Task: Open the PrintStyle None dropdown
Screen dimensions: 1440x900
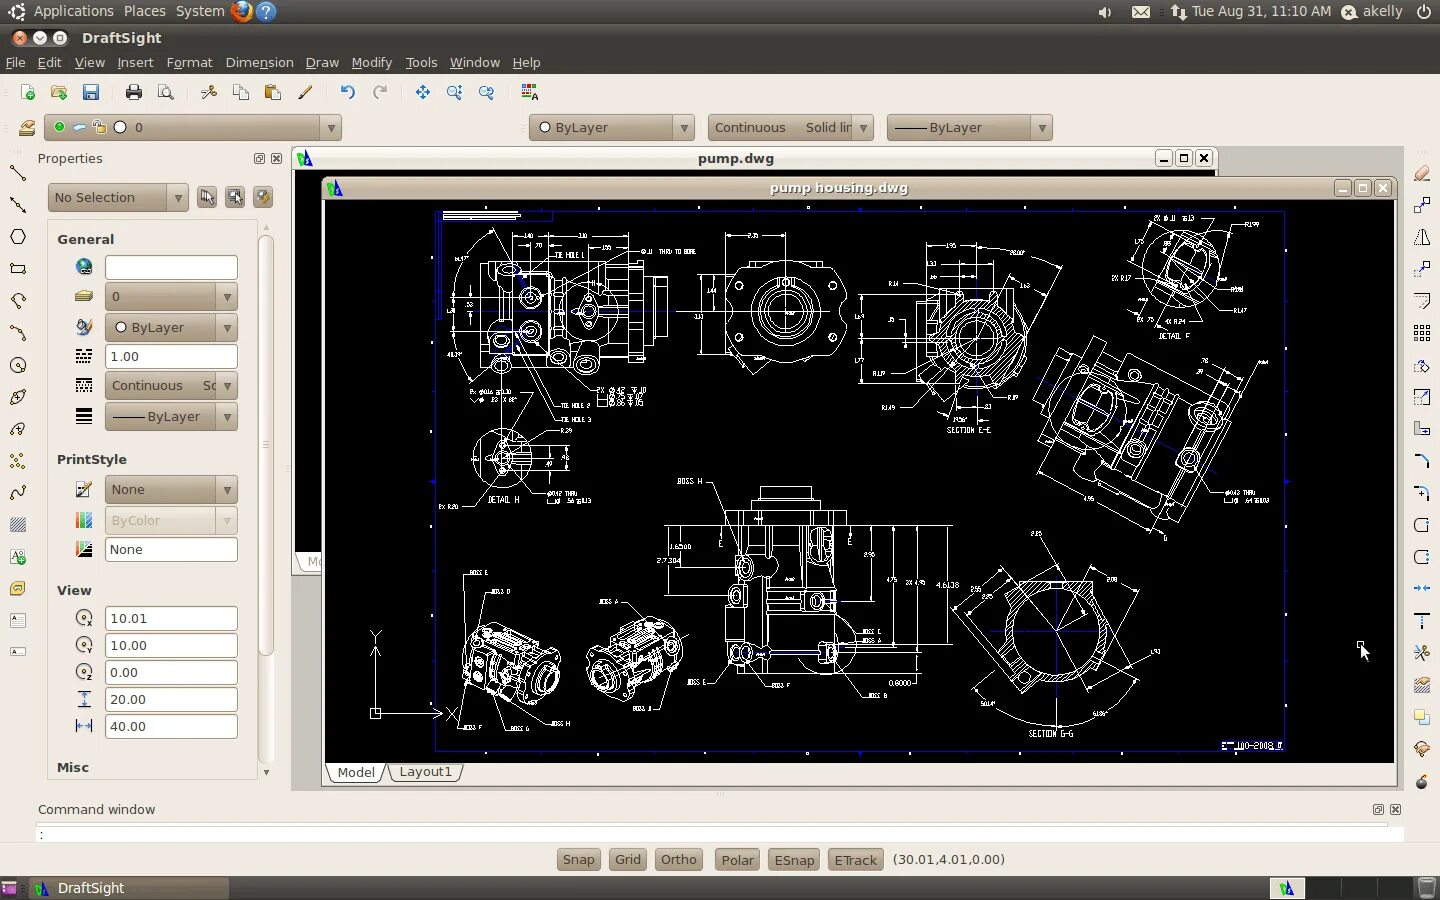Action: pyautogui.click(x=171, y=490)
